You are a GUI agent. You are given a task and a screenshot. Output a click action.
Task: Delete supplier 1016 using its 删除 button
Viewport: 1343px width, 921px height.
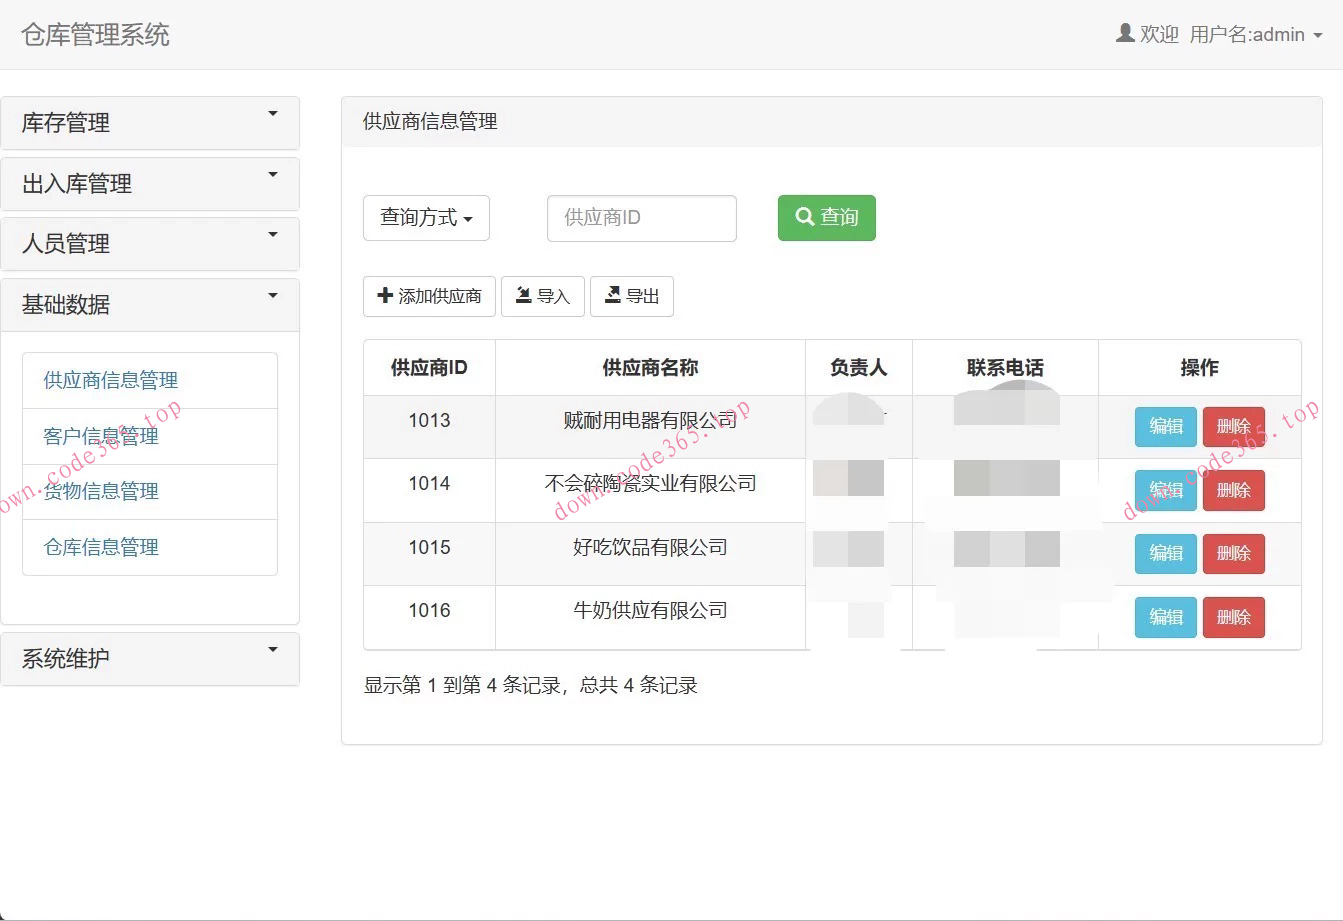(x=1233, y=617)
